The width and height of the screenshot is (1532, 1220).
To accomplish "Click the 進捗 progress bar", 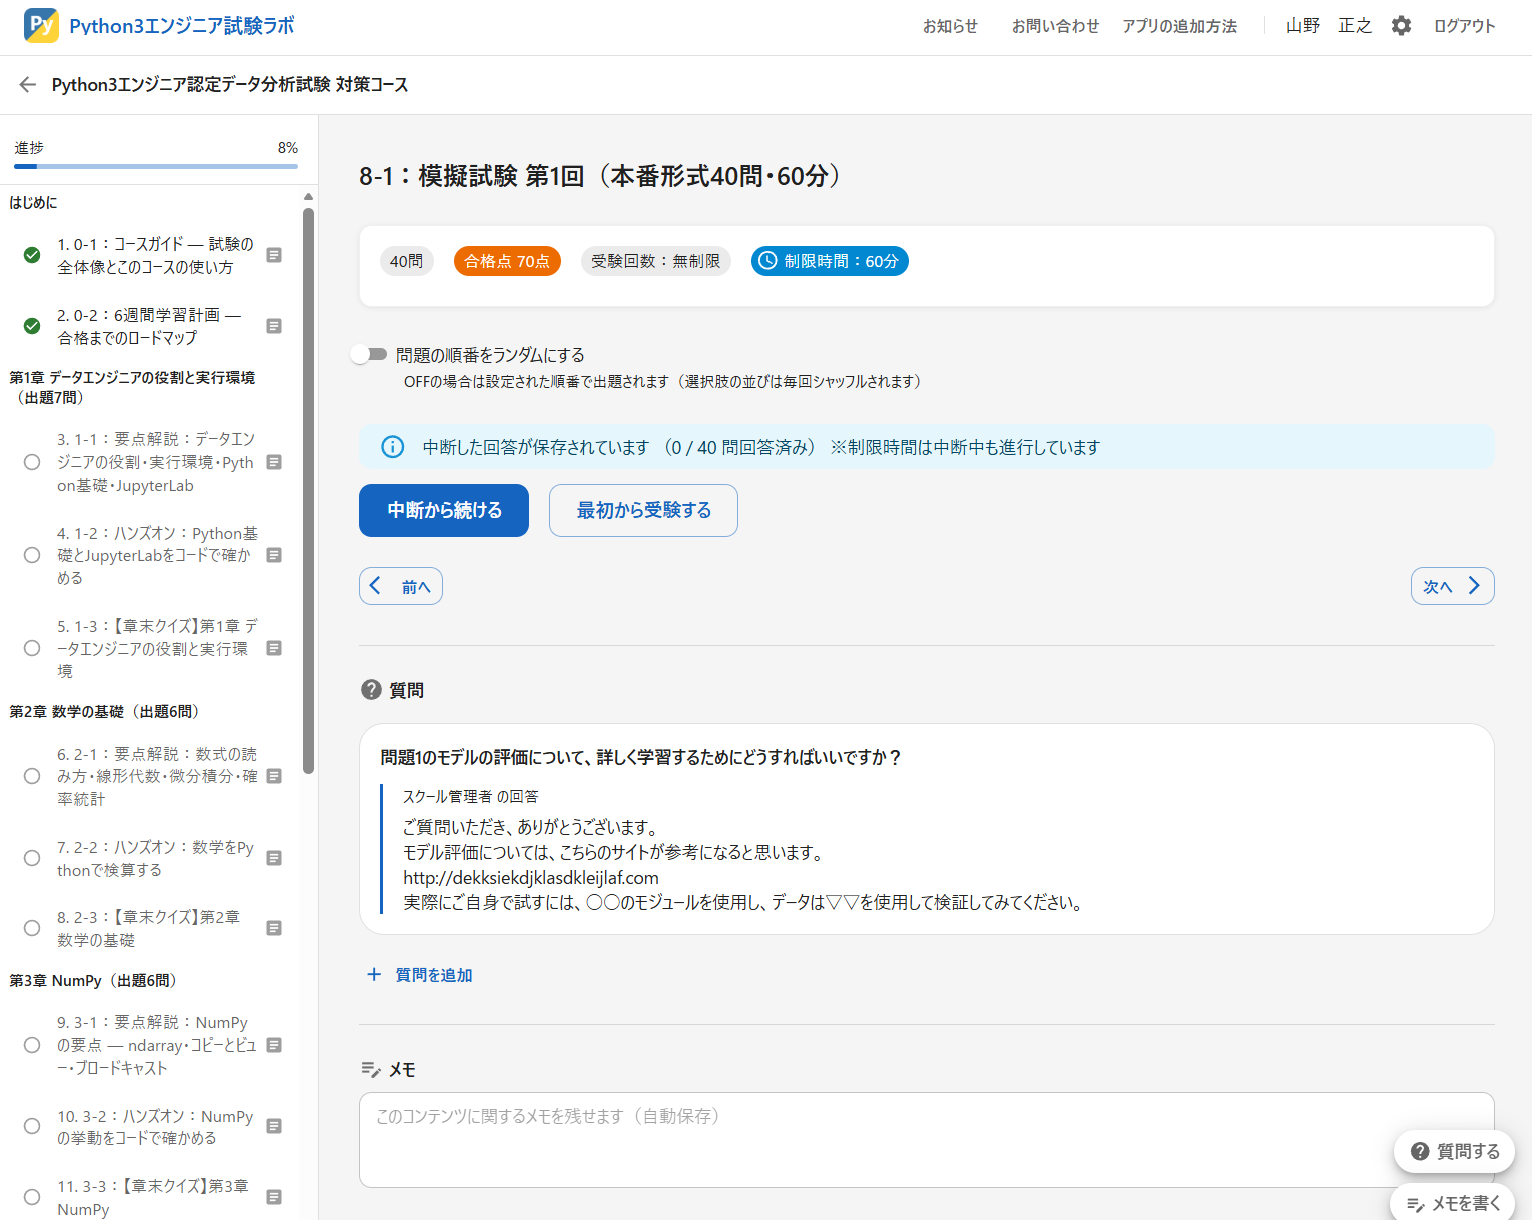I will pos(156,166).
